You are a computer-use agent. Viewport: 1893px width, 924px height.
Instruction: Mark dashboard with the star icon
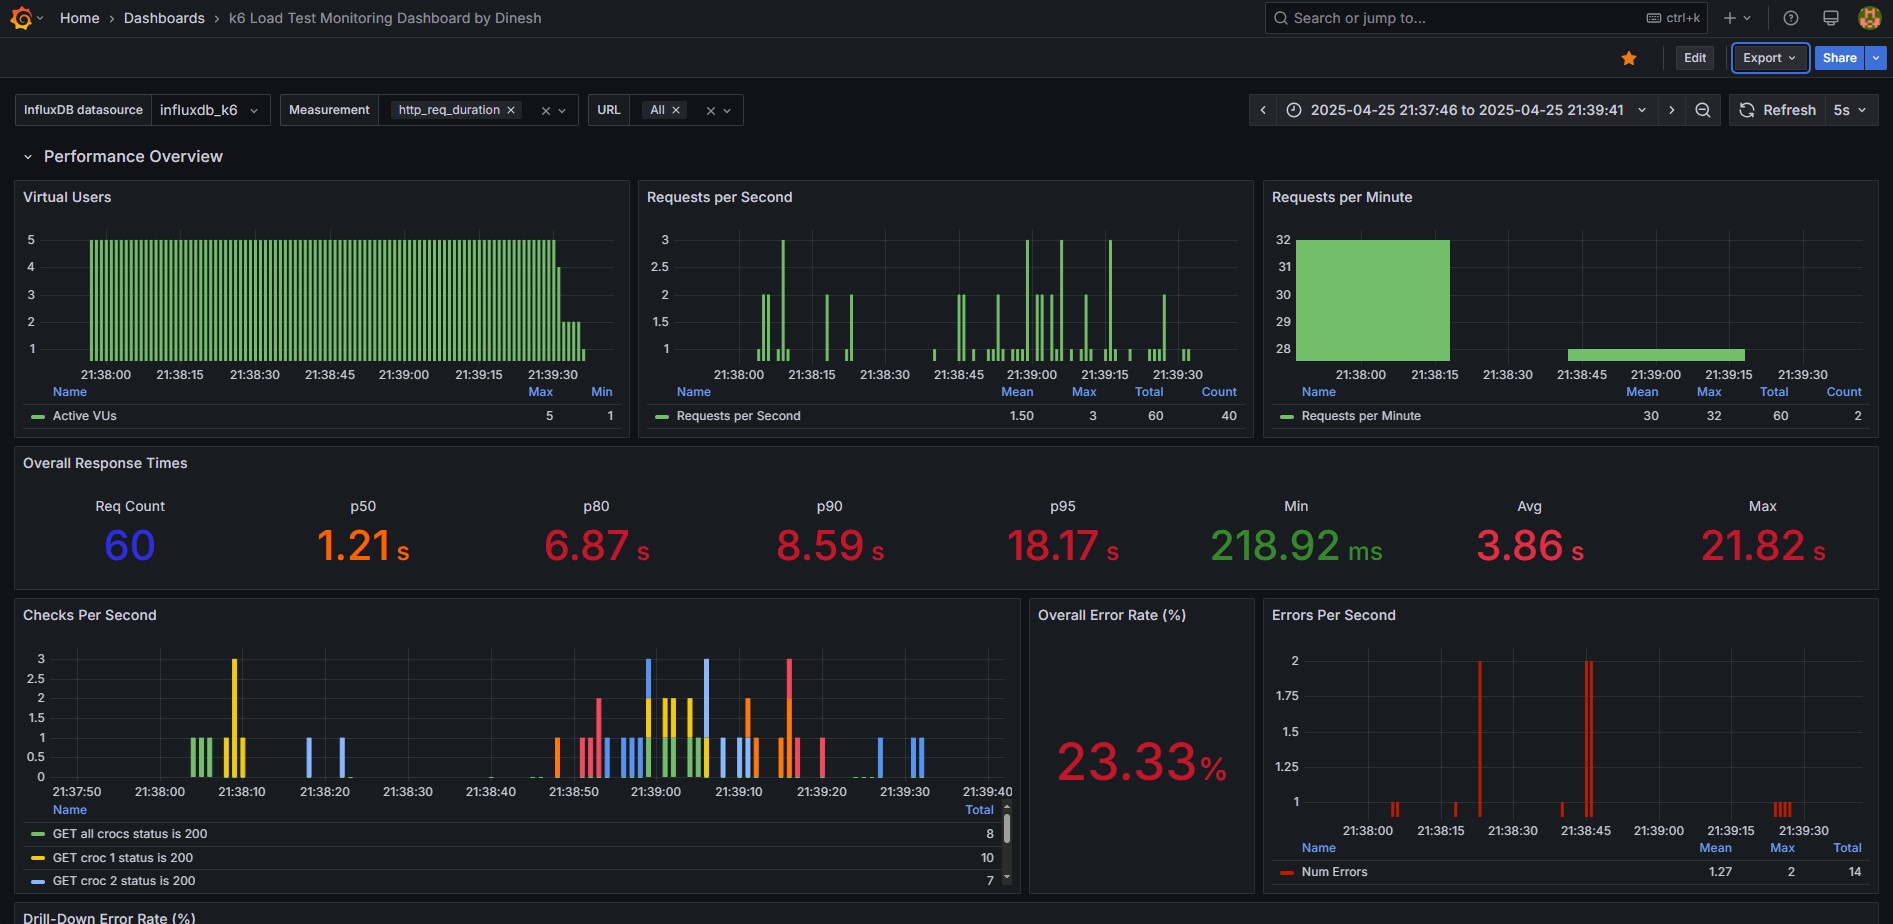coord(1629,58)
